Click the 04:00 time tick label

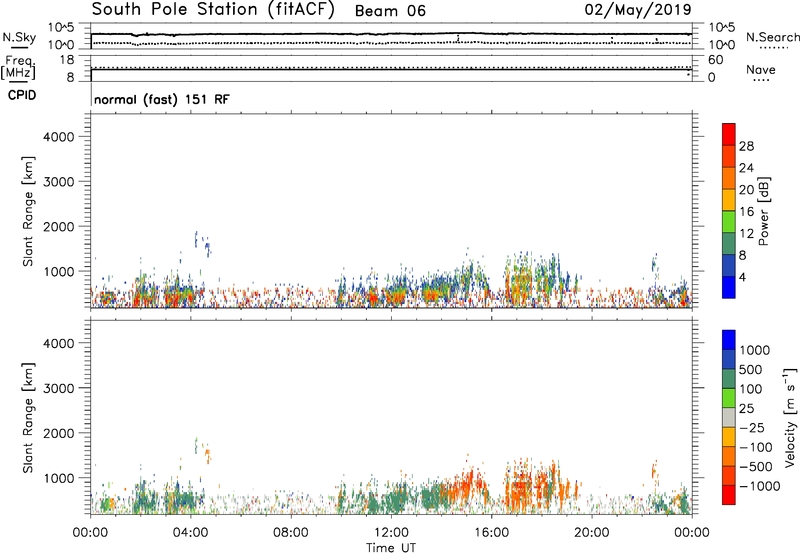190,533
